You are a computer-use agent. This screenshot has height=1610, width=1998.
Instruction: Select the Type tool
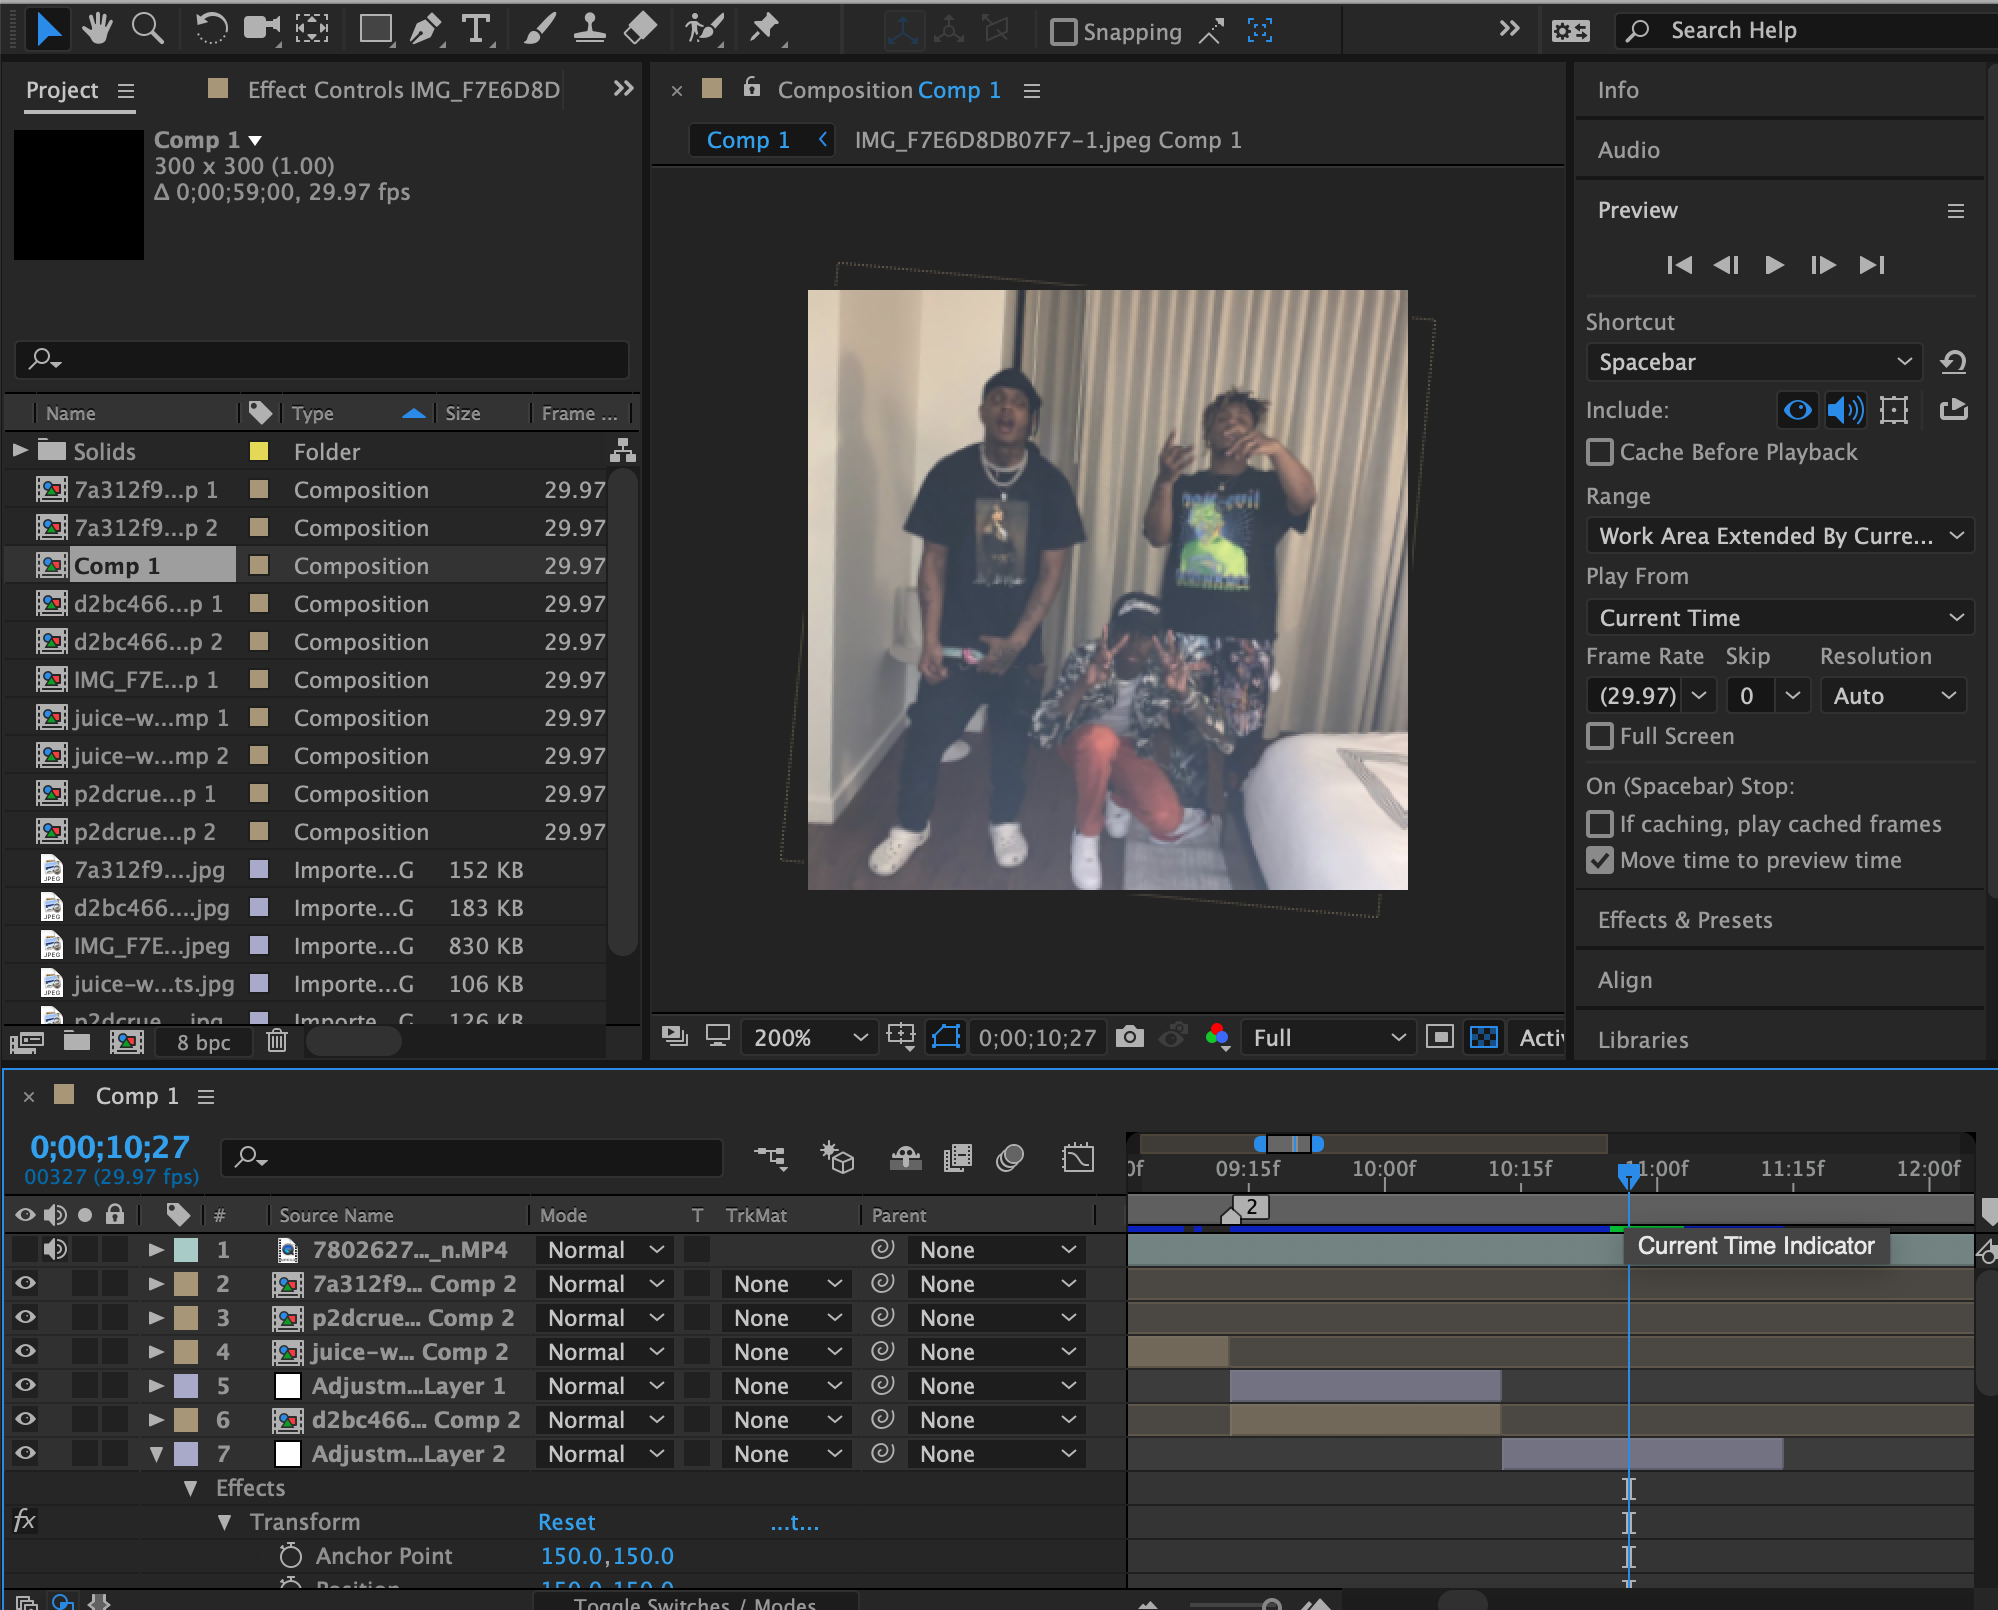[x=477, y=29]
